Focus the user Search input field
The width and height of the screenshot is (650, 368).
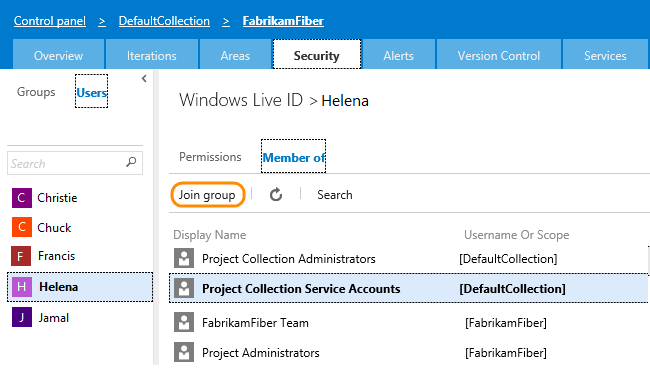coord(75,163)
